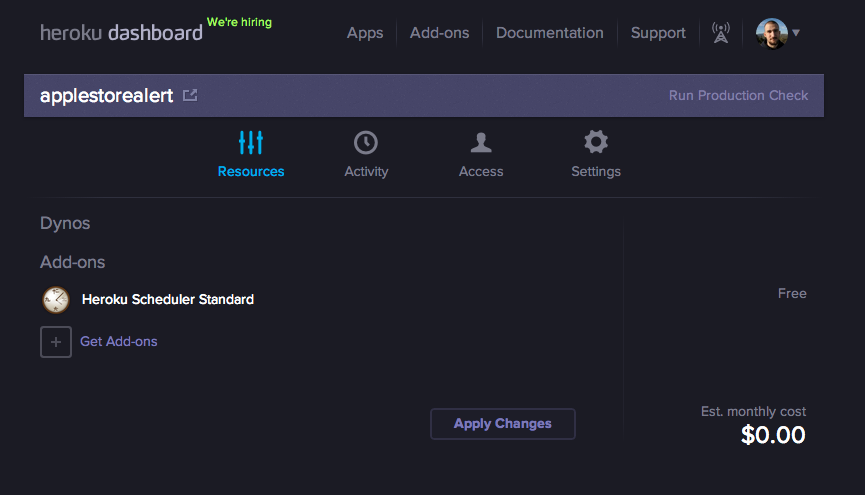Image resolution: width=865 pixels, height=495 pixels.
Task: Click the plus box for add-ons
Action: pos(56,342)
